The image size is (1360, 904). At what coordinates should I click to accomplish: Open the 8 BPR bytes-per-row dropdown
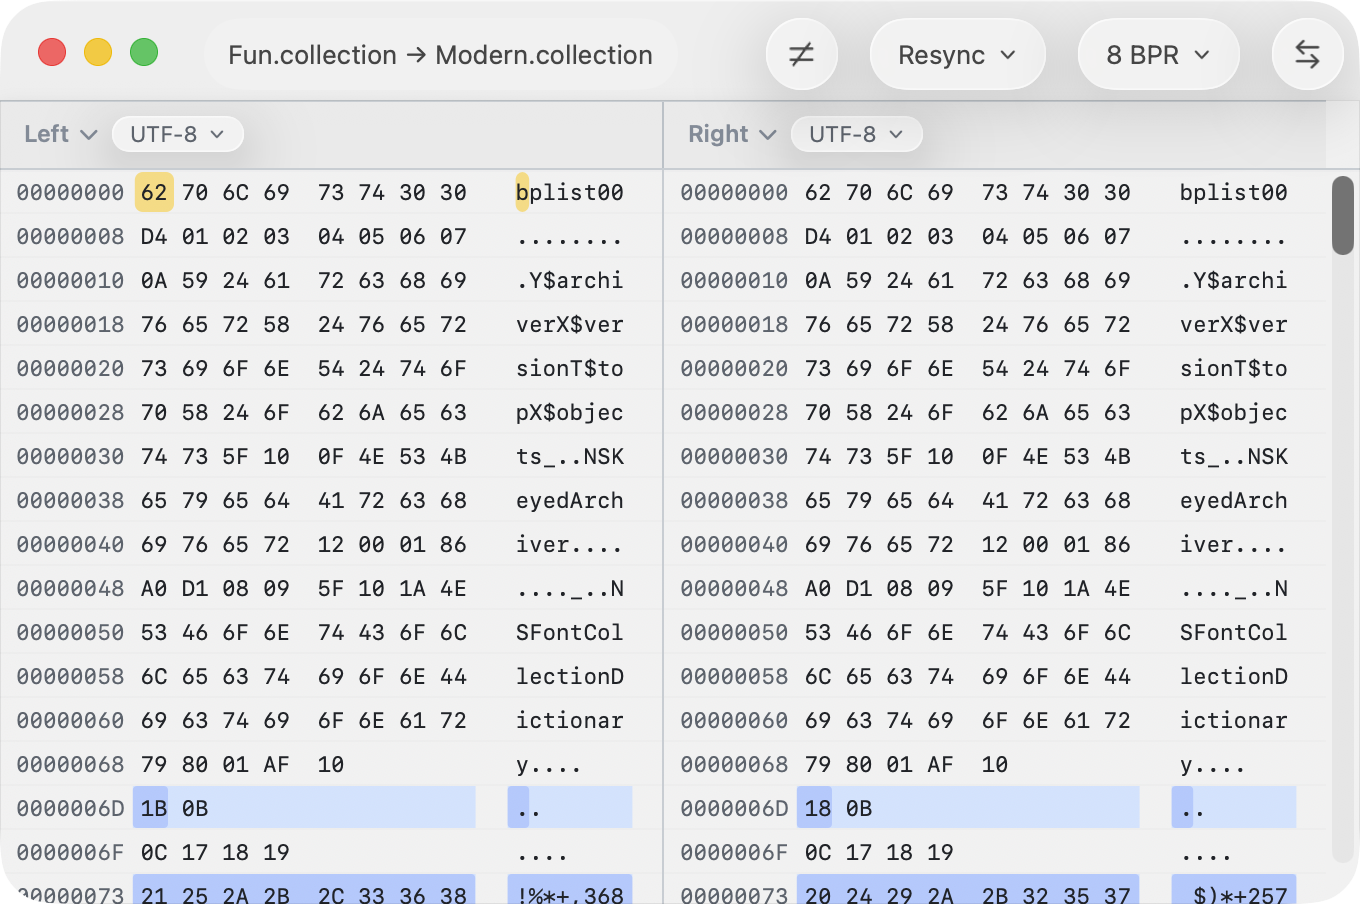click(1158, 55)
